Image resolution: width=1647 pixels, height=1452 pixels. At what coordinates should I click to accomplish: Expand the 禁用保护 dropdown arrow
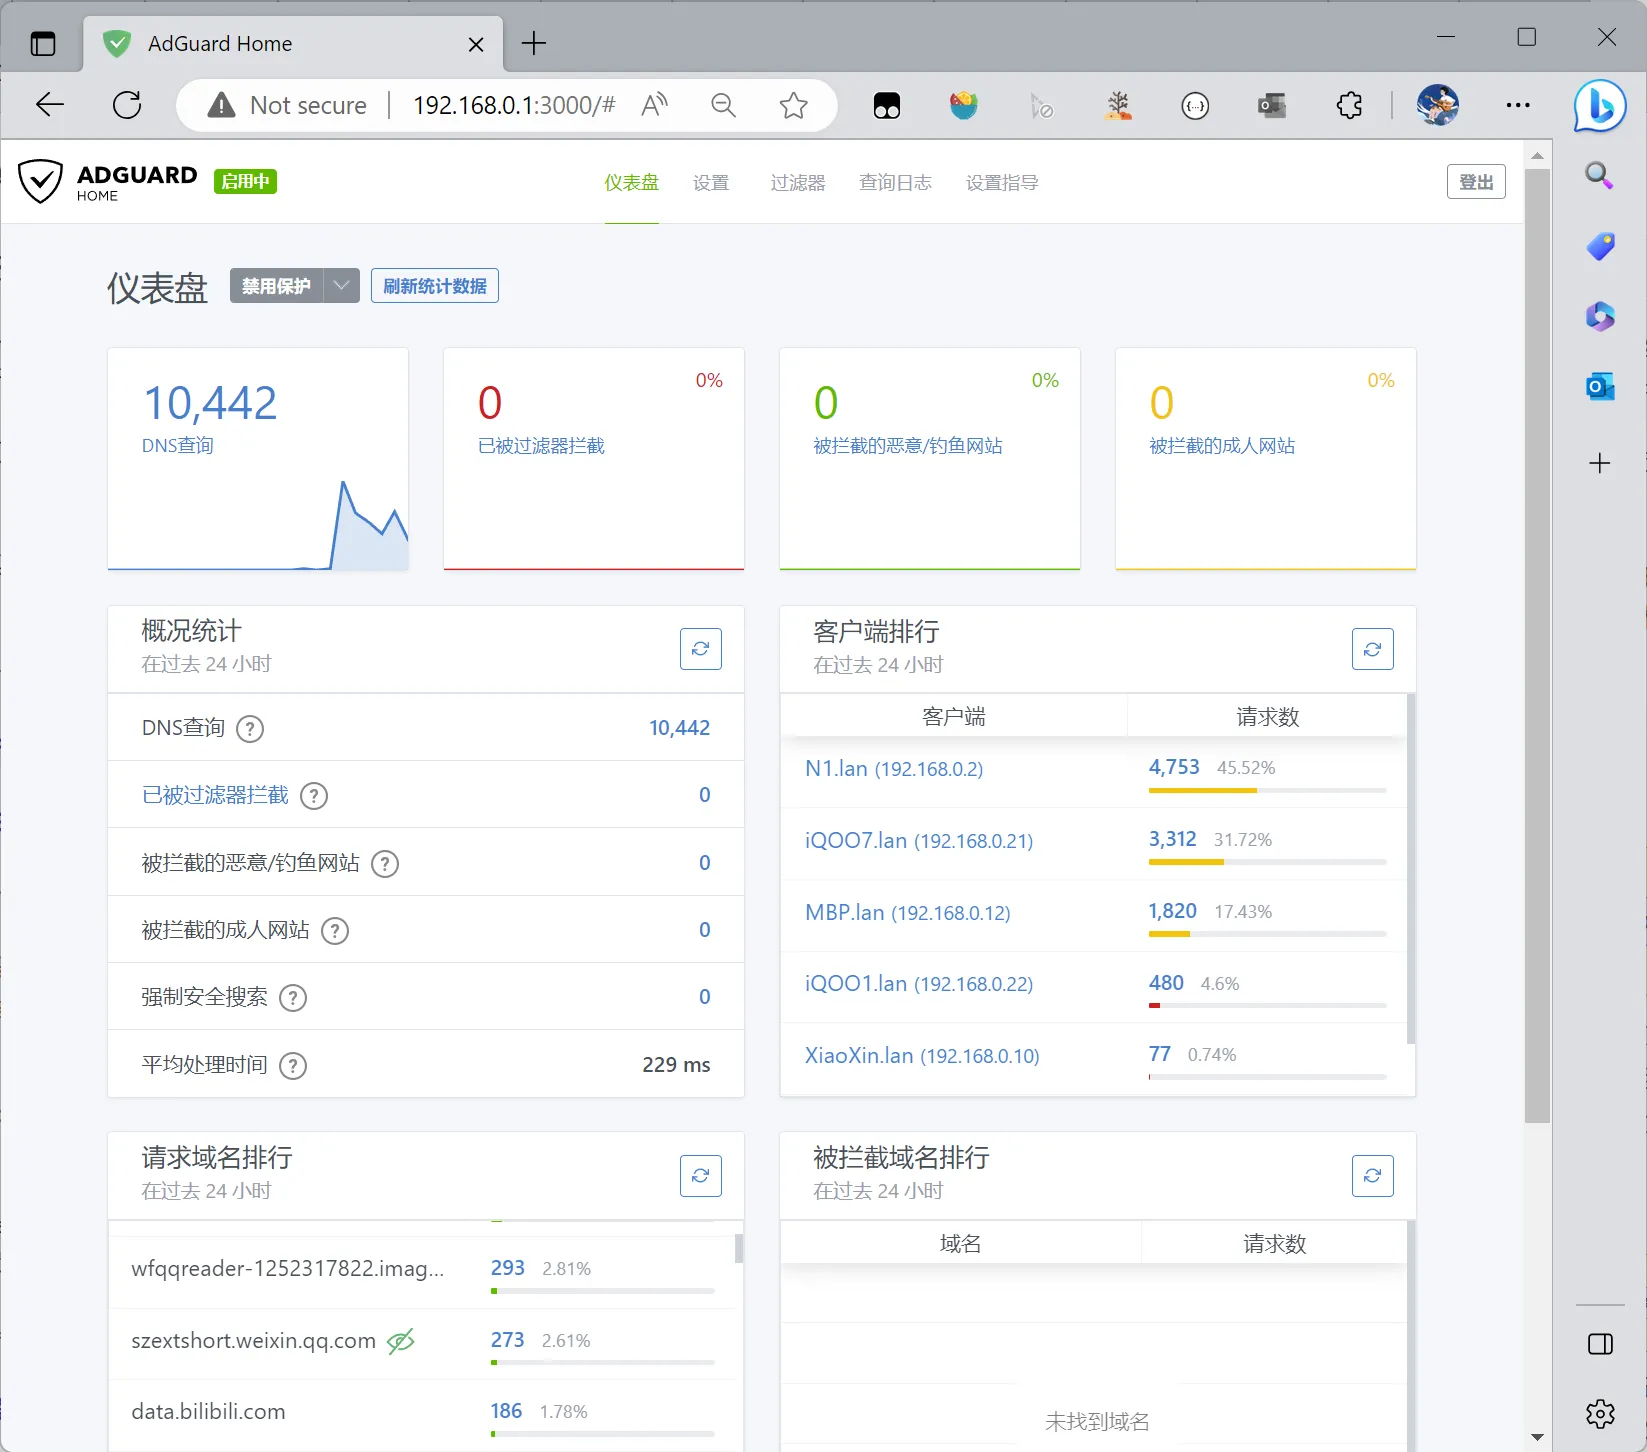pyautogui.click(x=342, y=286)
